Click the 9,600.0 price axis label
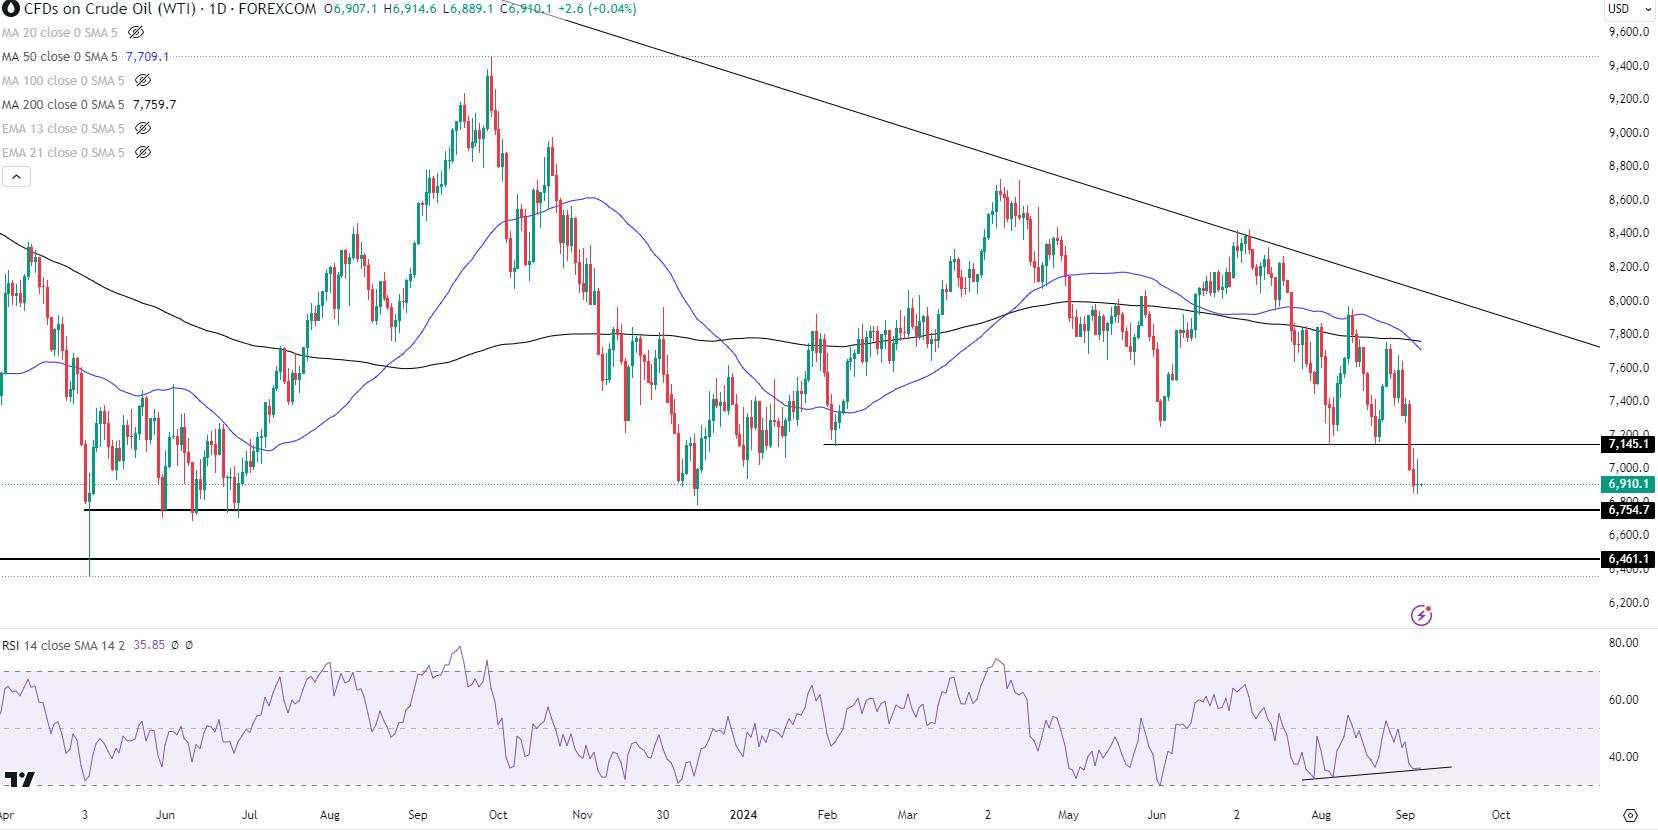The width and height of the screenshot is (1658, 830). [1628, 32]
